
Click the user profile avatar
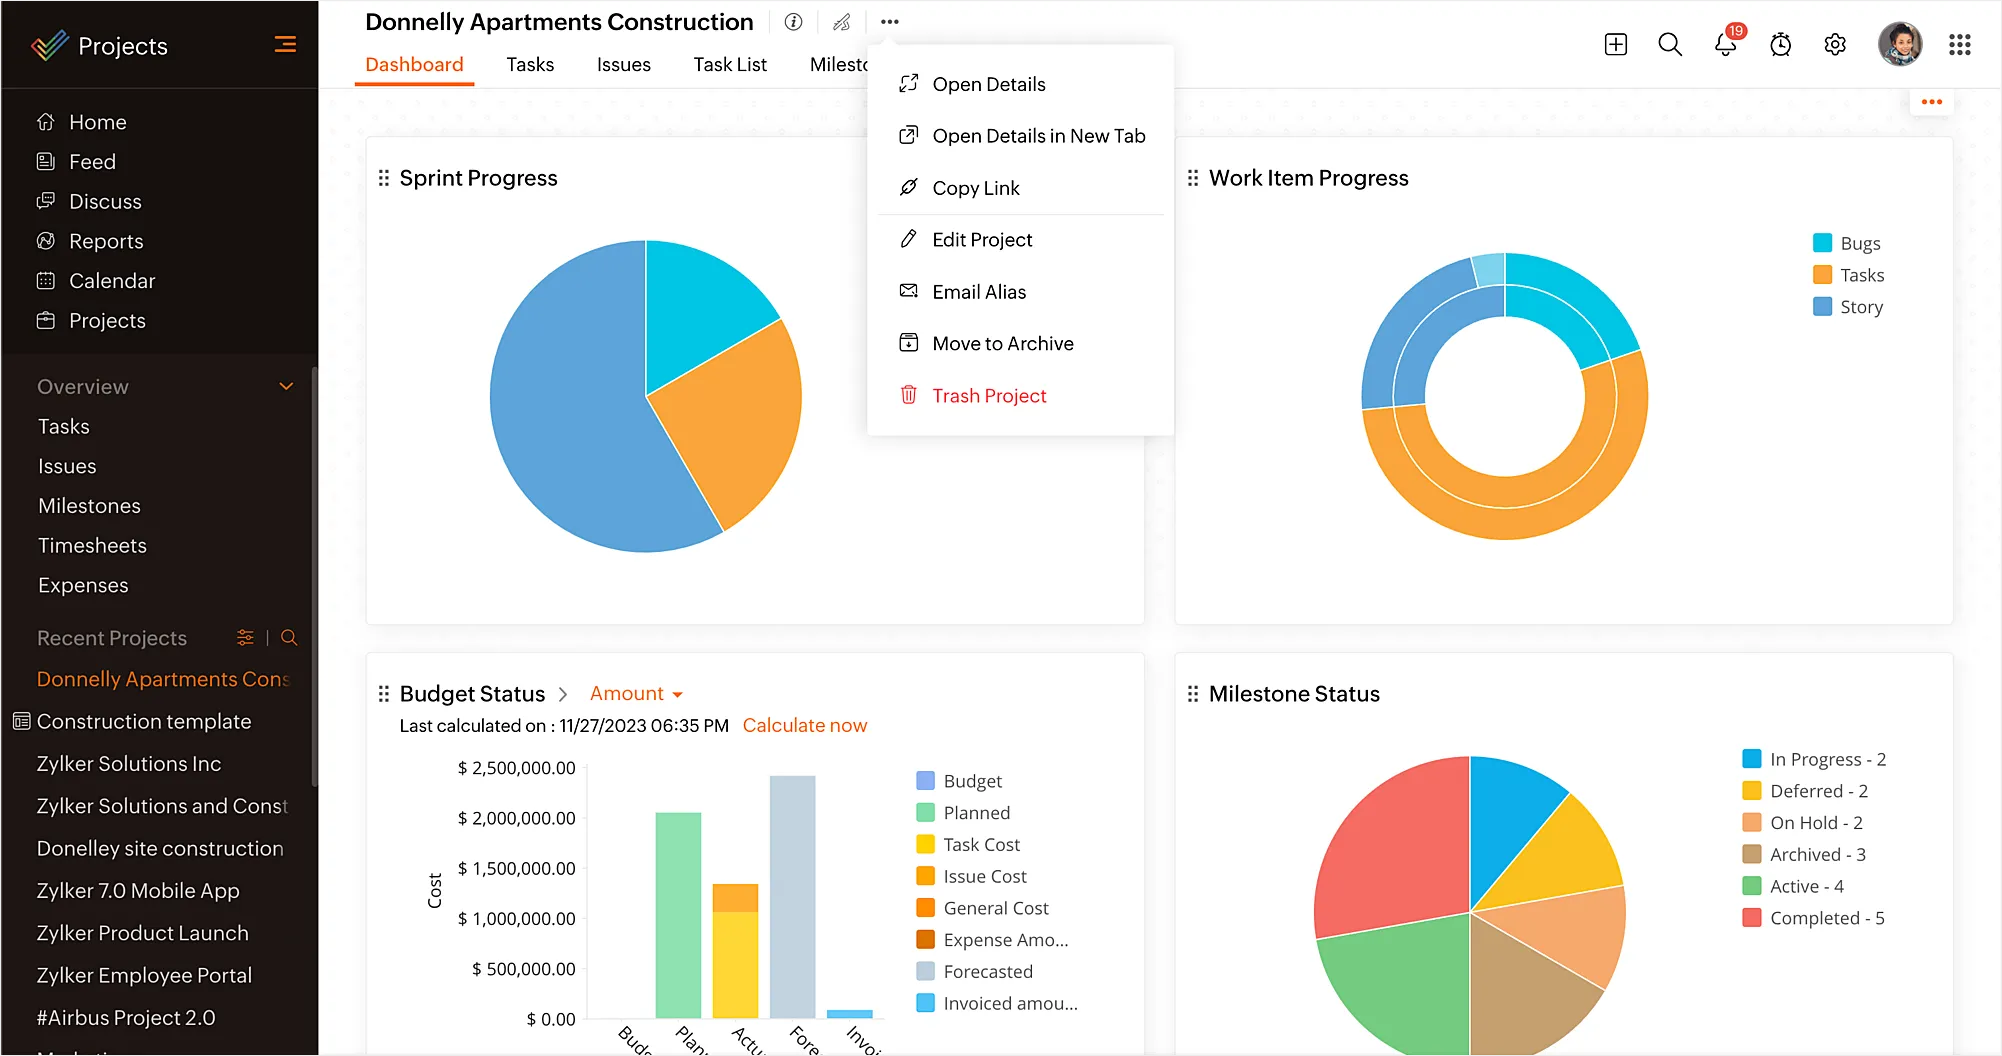[x=1900, y=44]
